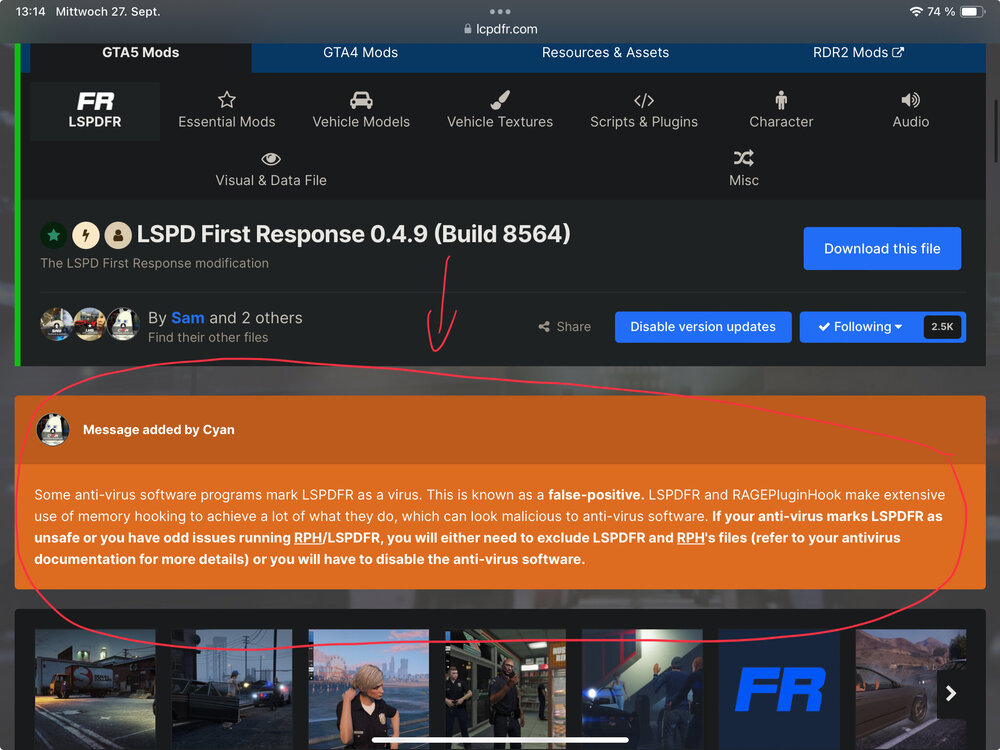The width and height of the screenshot is (1000, 750).
Task: Open the blue FR logo thumbnail
Action: click(779, 689)
